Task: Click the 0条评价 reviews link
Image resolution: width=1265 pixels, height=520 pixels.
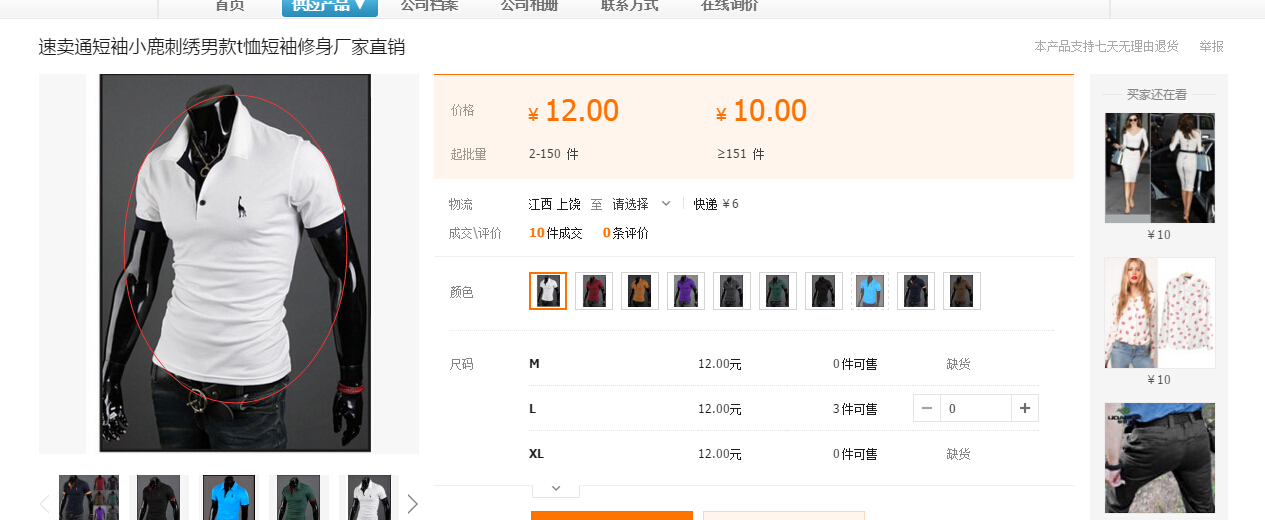Action: [625, 233]
